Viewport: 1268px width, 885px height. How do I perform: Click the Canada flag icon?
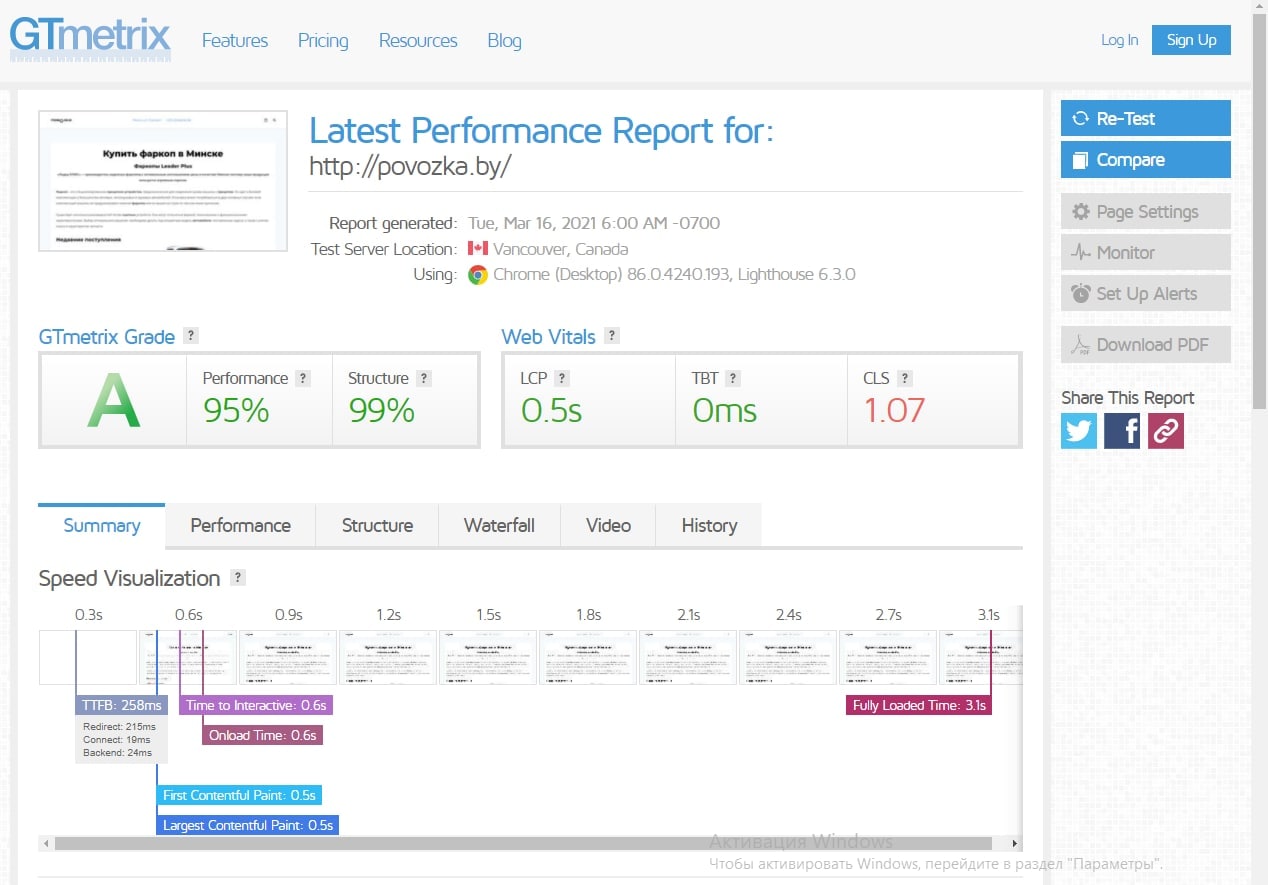coord(477,248)
